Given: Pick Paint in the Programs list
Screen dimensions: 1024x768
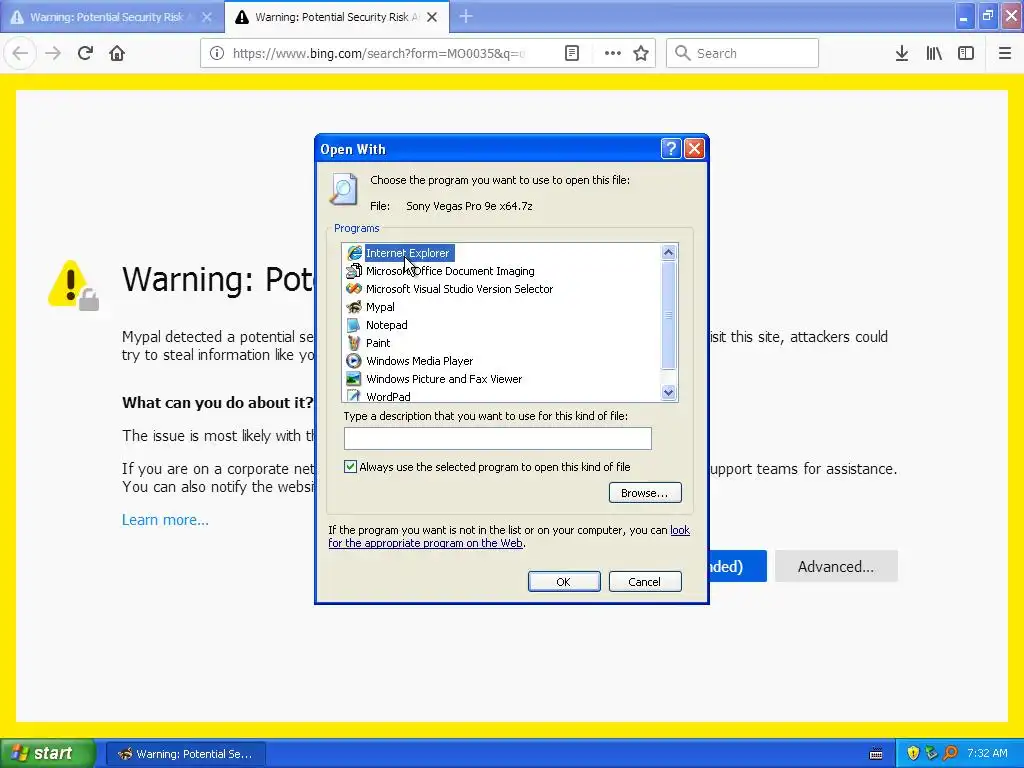Looking at the screenshot, I should [x=378, y=343].
